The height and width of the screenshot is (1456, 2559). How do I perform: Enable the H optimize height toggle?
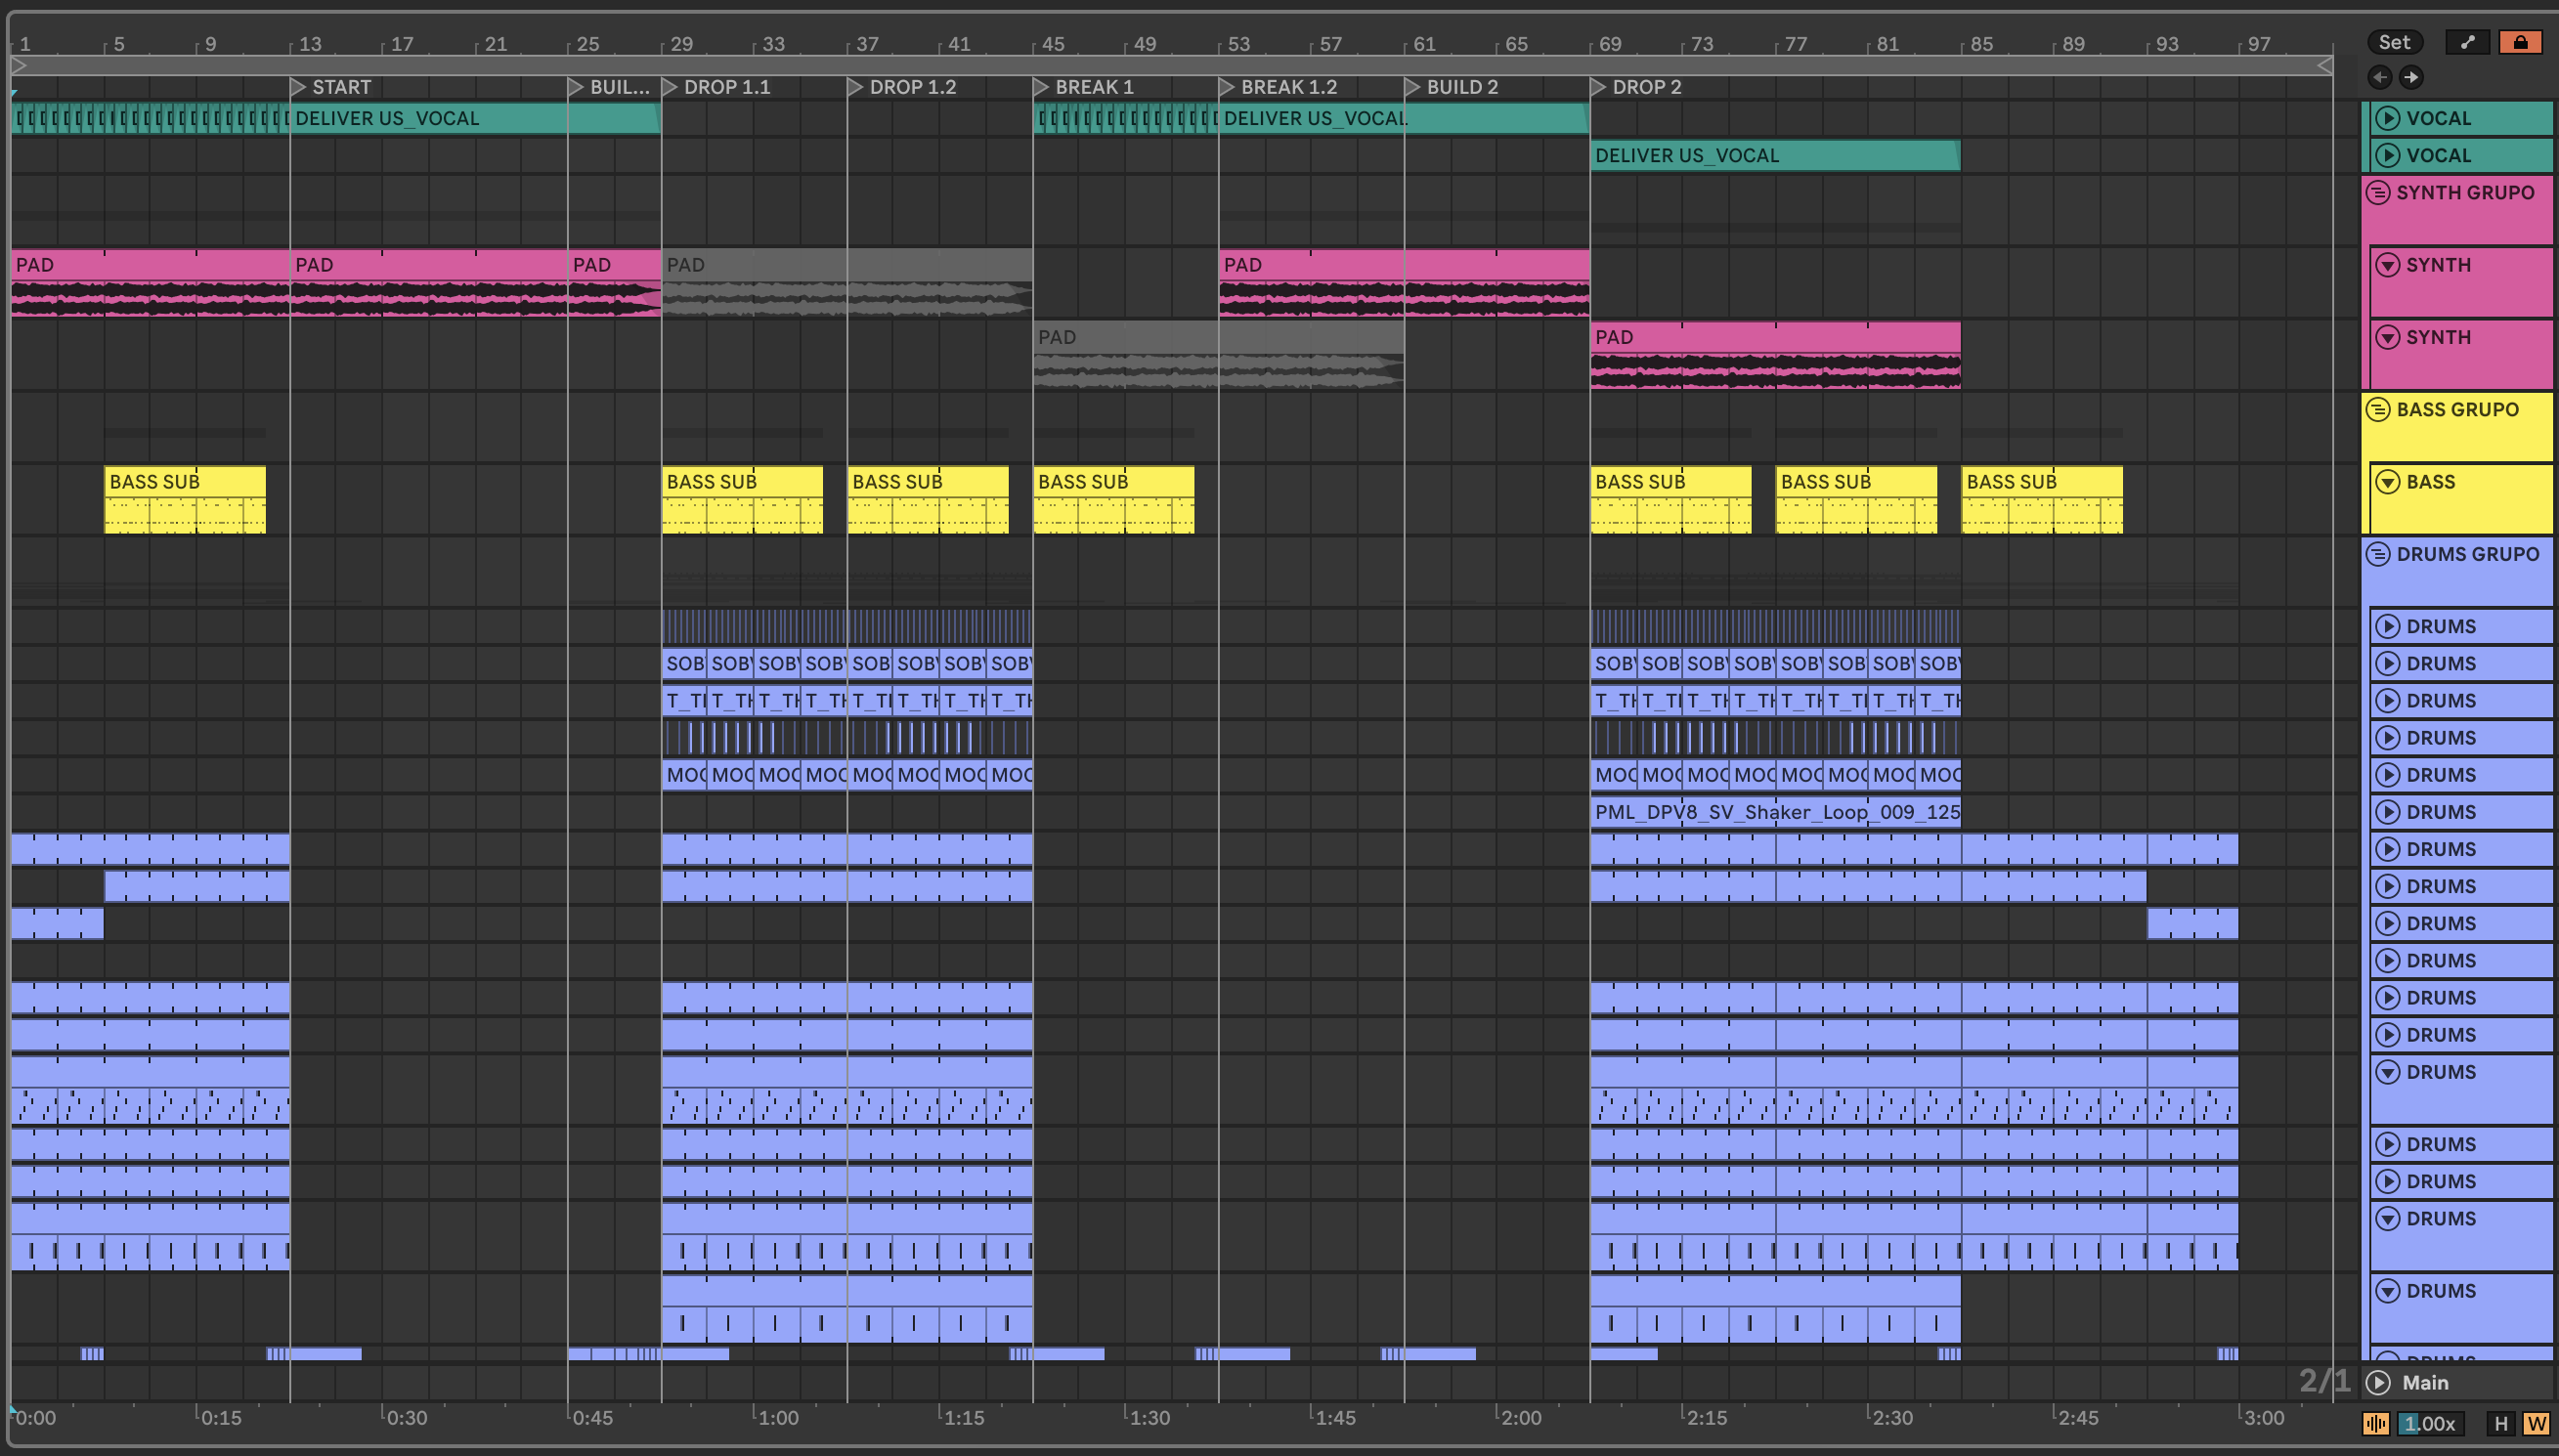2501,1423
